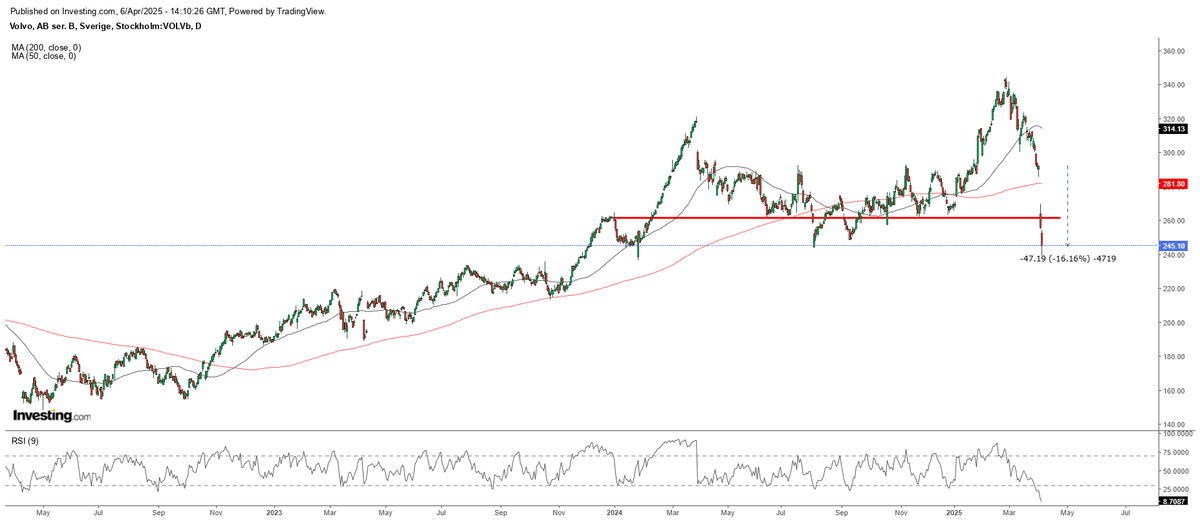Click the red horizontal support line at 260
Screen dimensions: 1200x521
[x=836, y=217]
